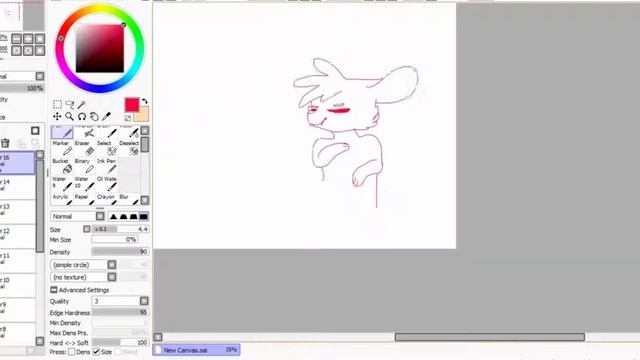Click the Density slider
The width and height of the screenshot is (640, 360).
pyautogui.click(x=120, y=252)
